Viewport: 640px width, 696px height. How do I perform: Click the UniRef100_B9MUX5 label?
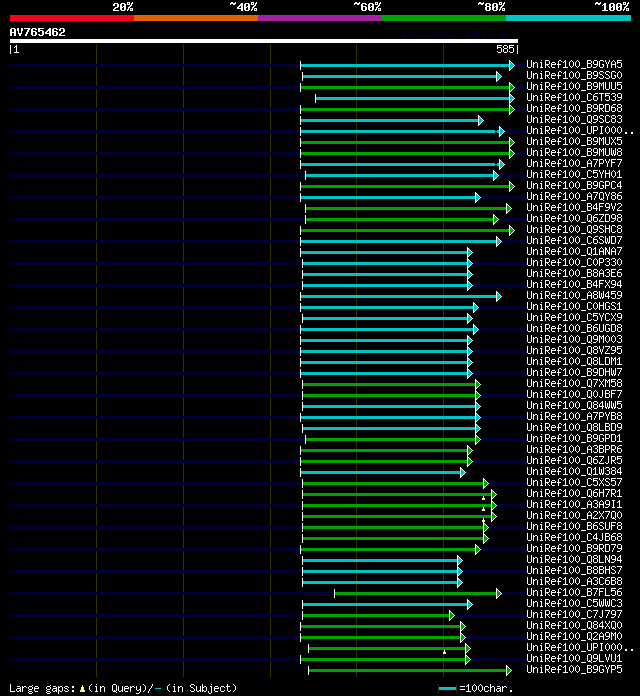(574, 142)
